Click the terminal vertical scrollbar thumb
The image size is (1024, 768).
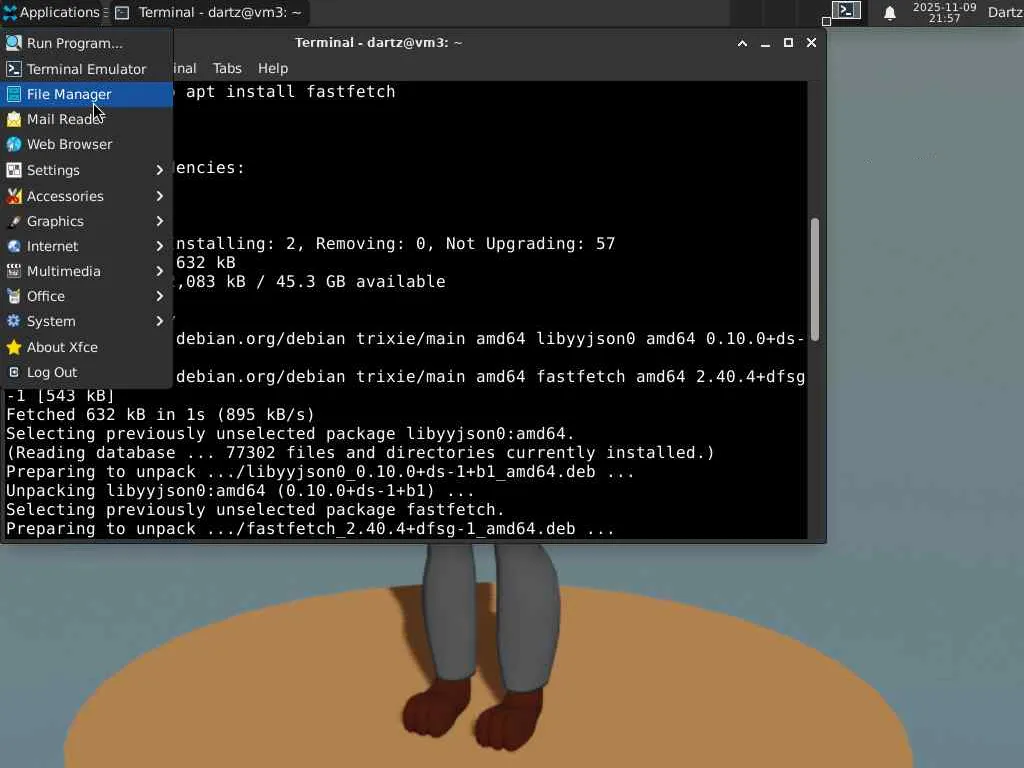pos(814,279)
